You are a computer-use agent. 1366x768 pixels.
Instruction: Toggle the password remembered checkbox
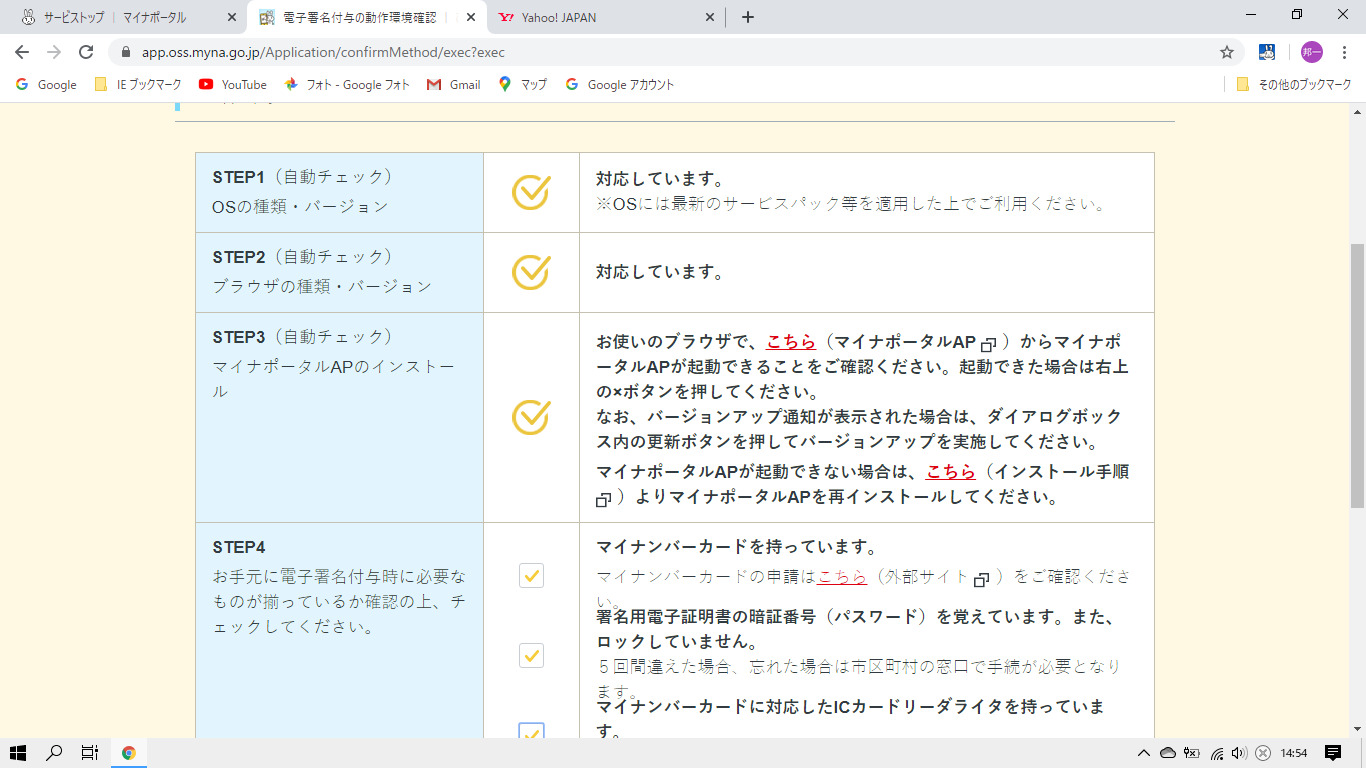click(531, 655)
